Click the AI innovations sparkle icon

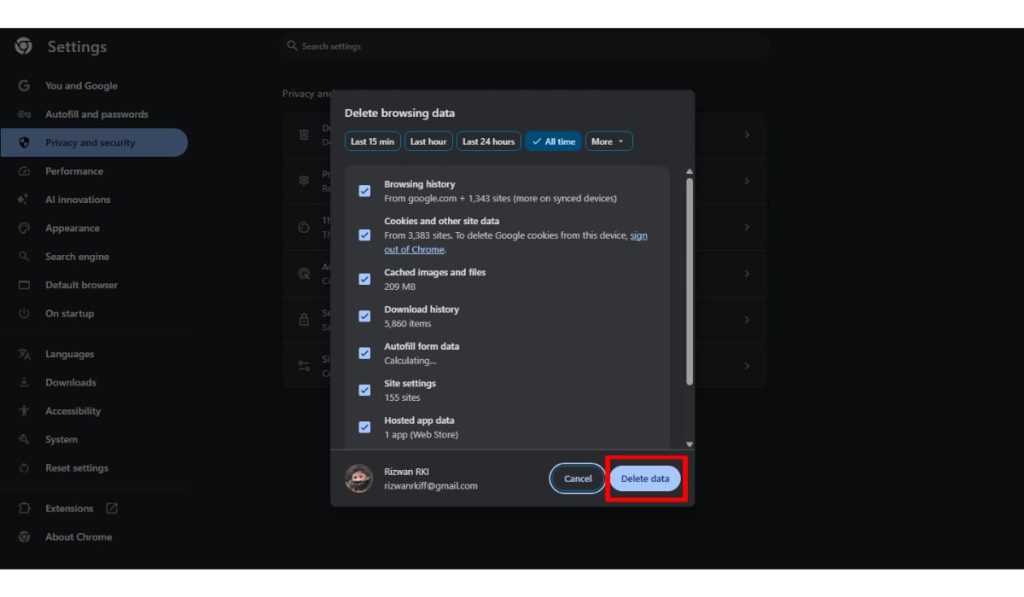coord(24,199)
